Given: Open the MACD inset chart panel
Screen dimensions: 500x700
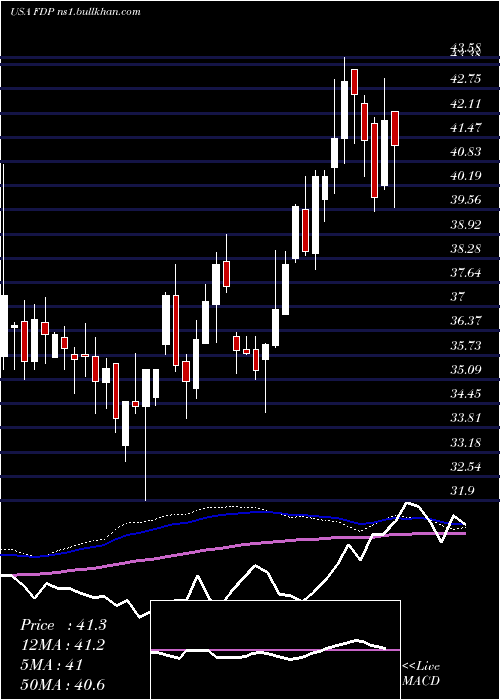Looking at the screenshot, I should pyautogui.click(x=275, y=650).
